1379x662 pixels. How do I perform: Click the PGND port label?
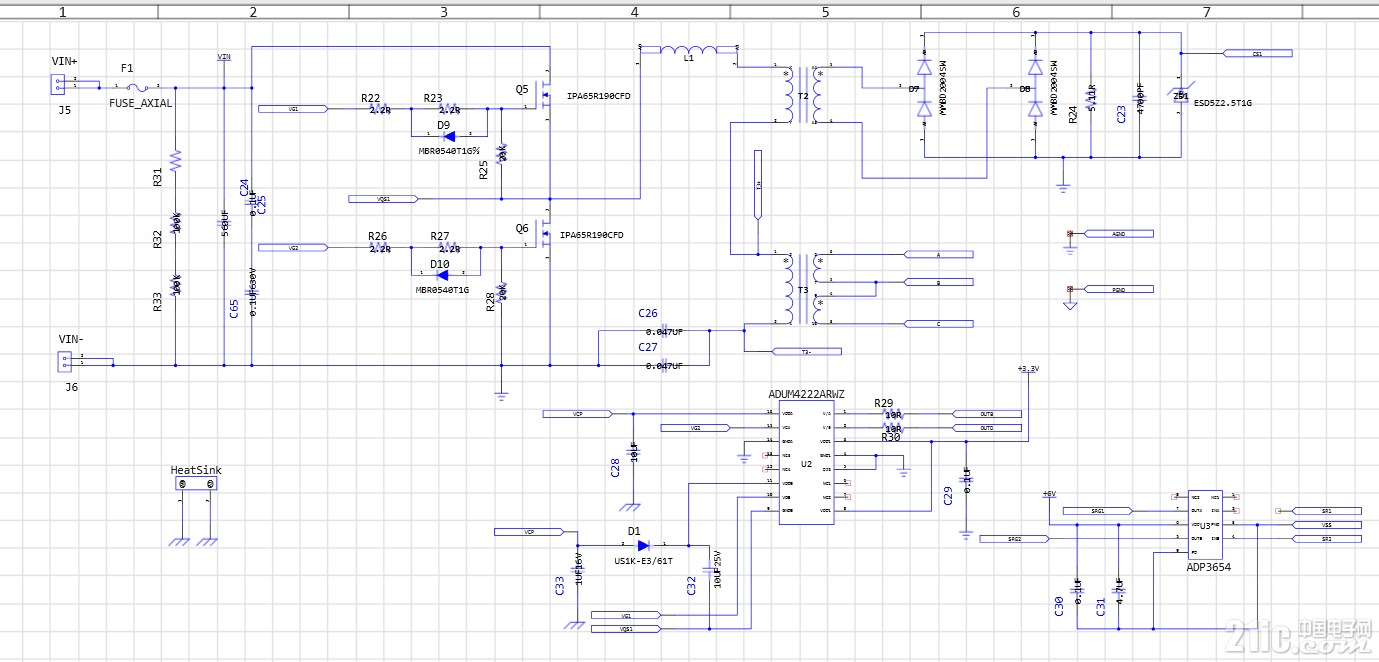click(1119, 290)
